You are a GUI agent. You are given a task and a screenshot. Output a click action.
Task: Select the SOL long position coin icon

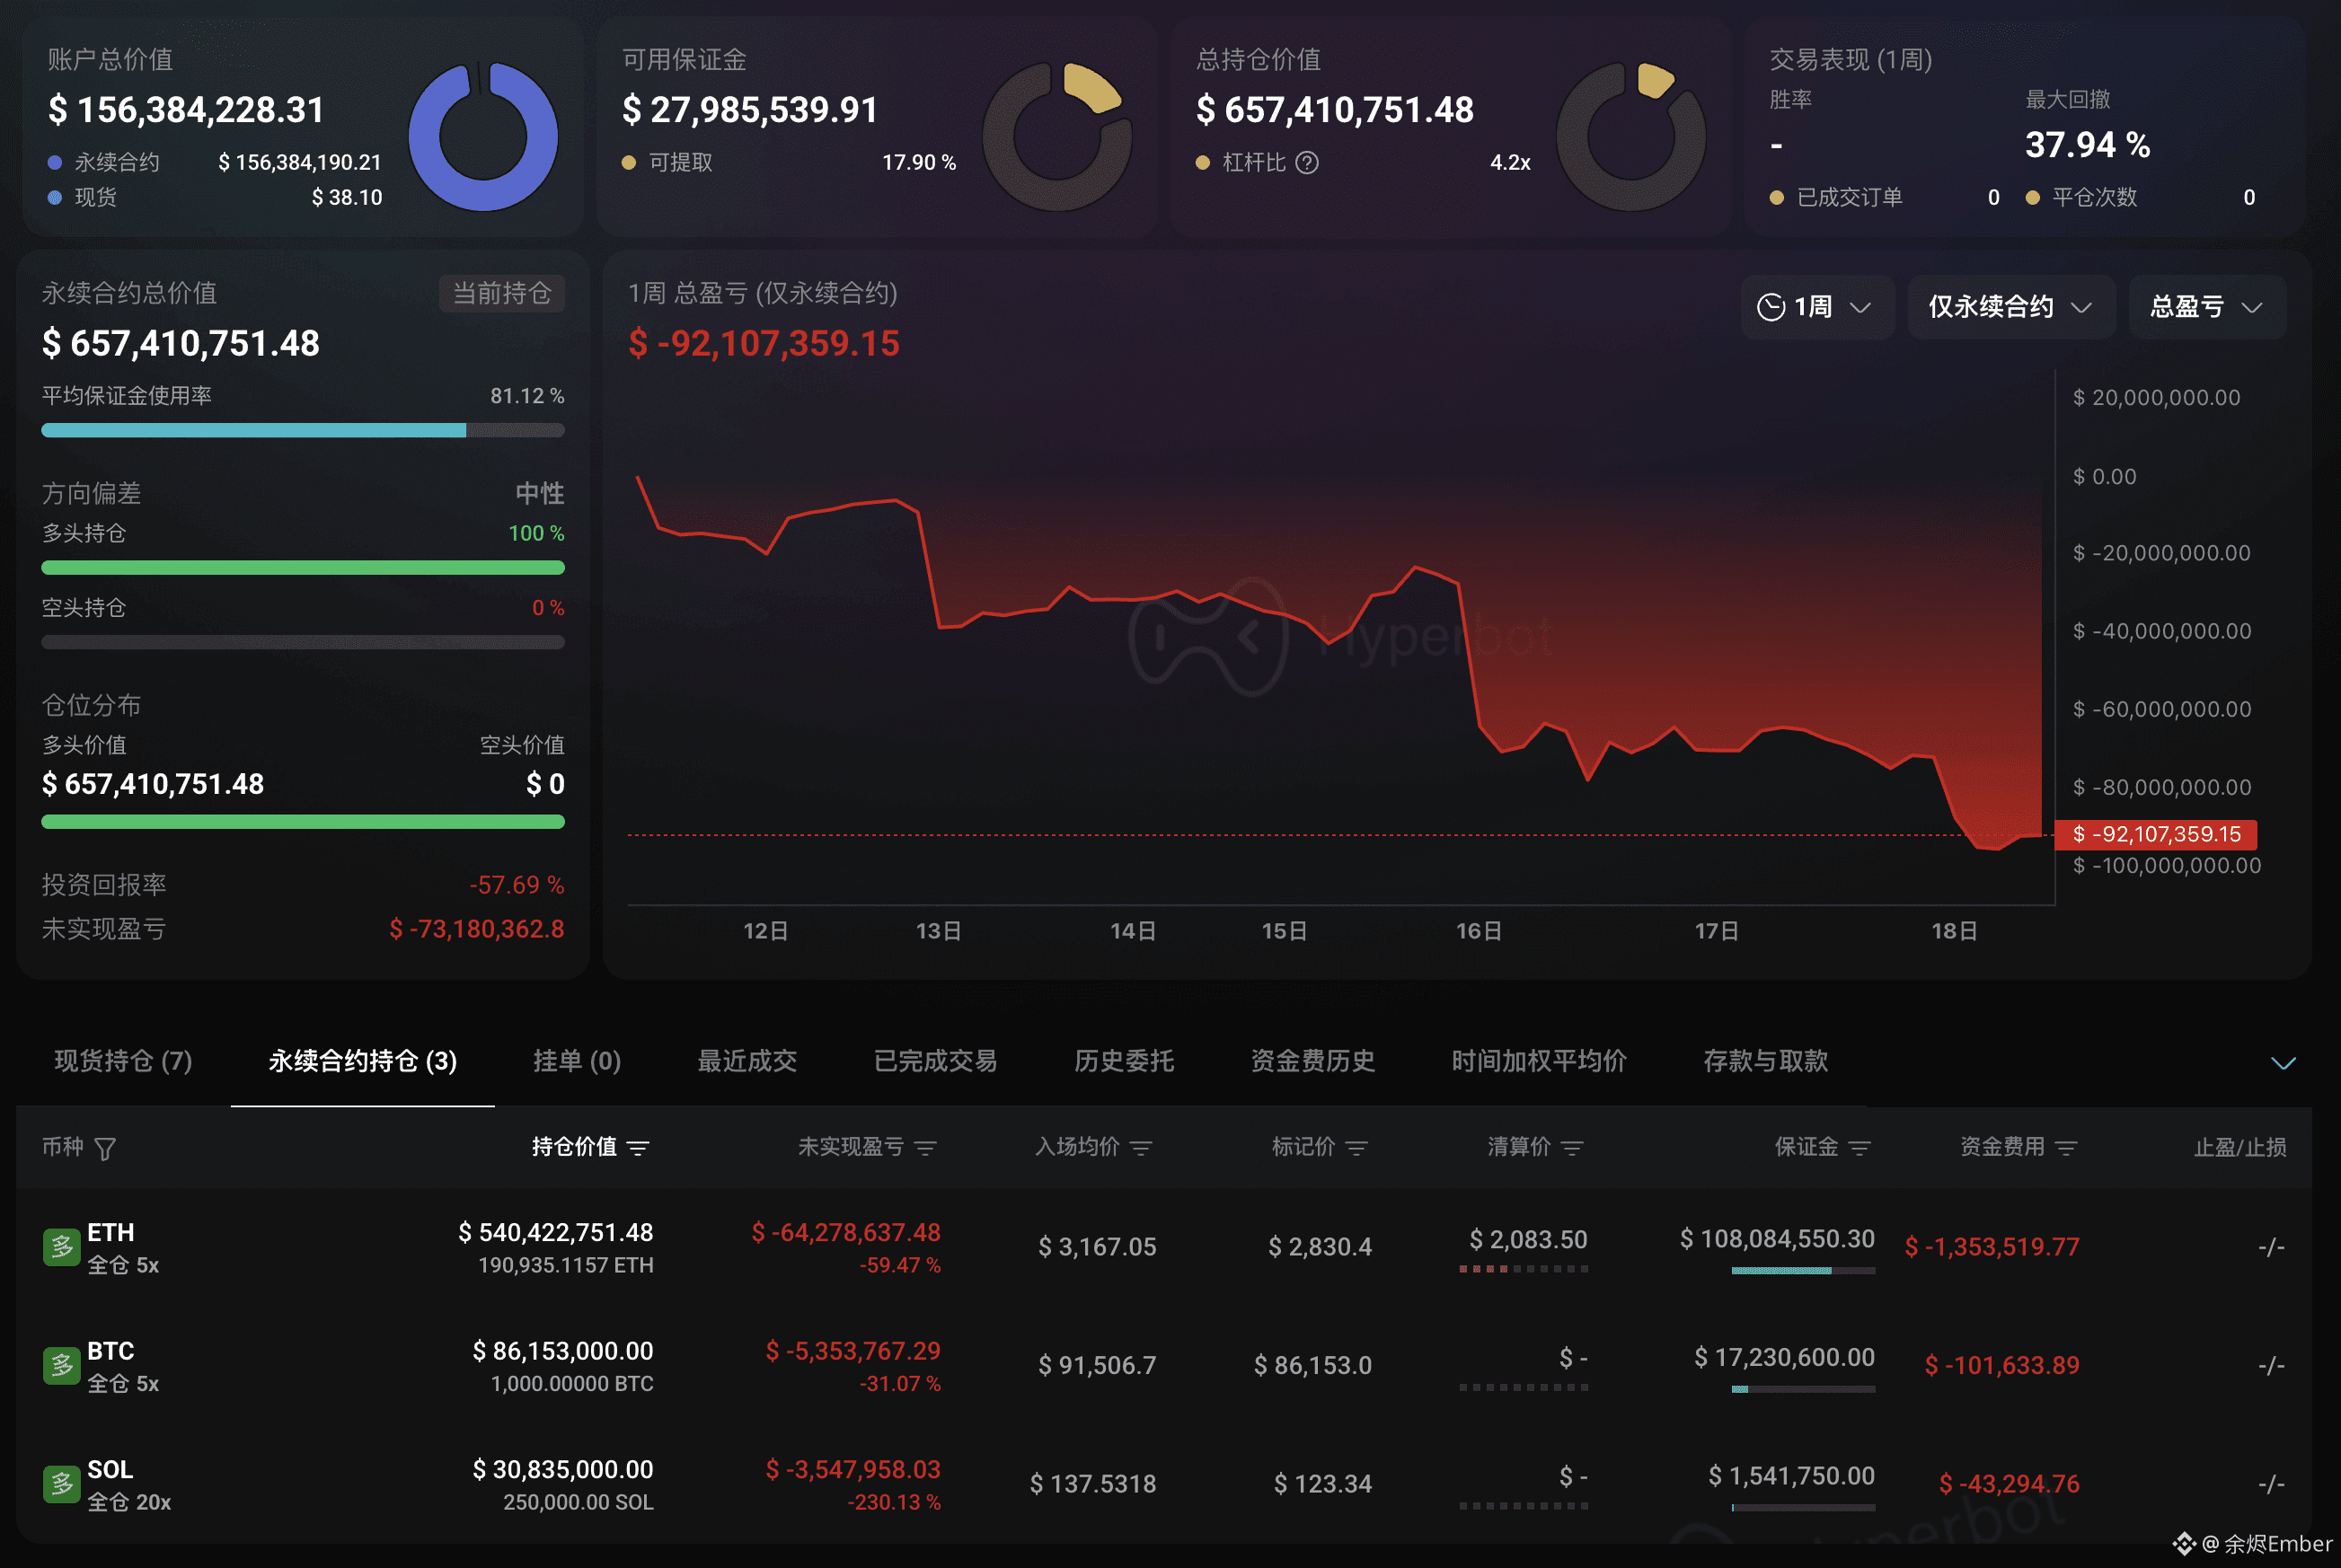coord(60,1484)
